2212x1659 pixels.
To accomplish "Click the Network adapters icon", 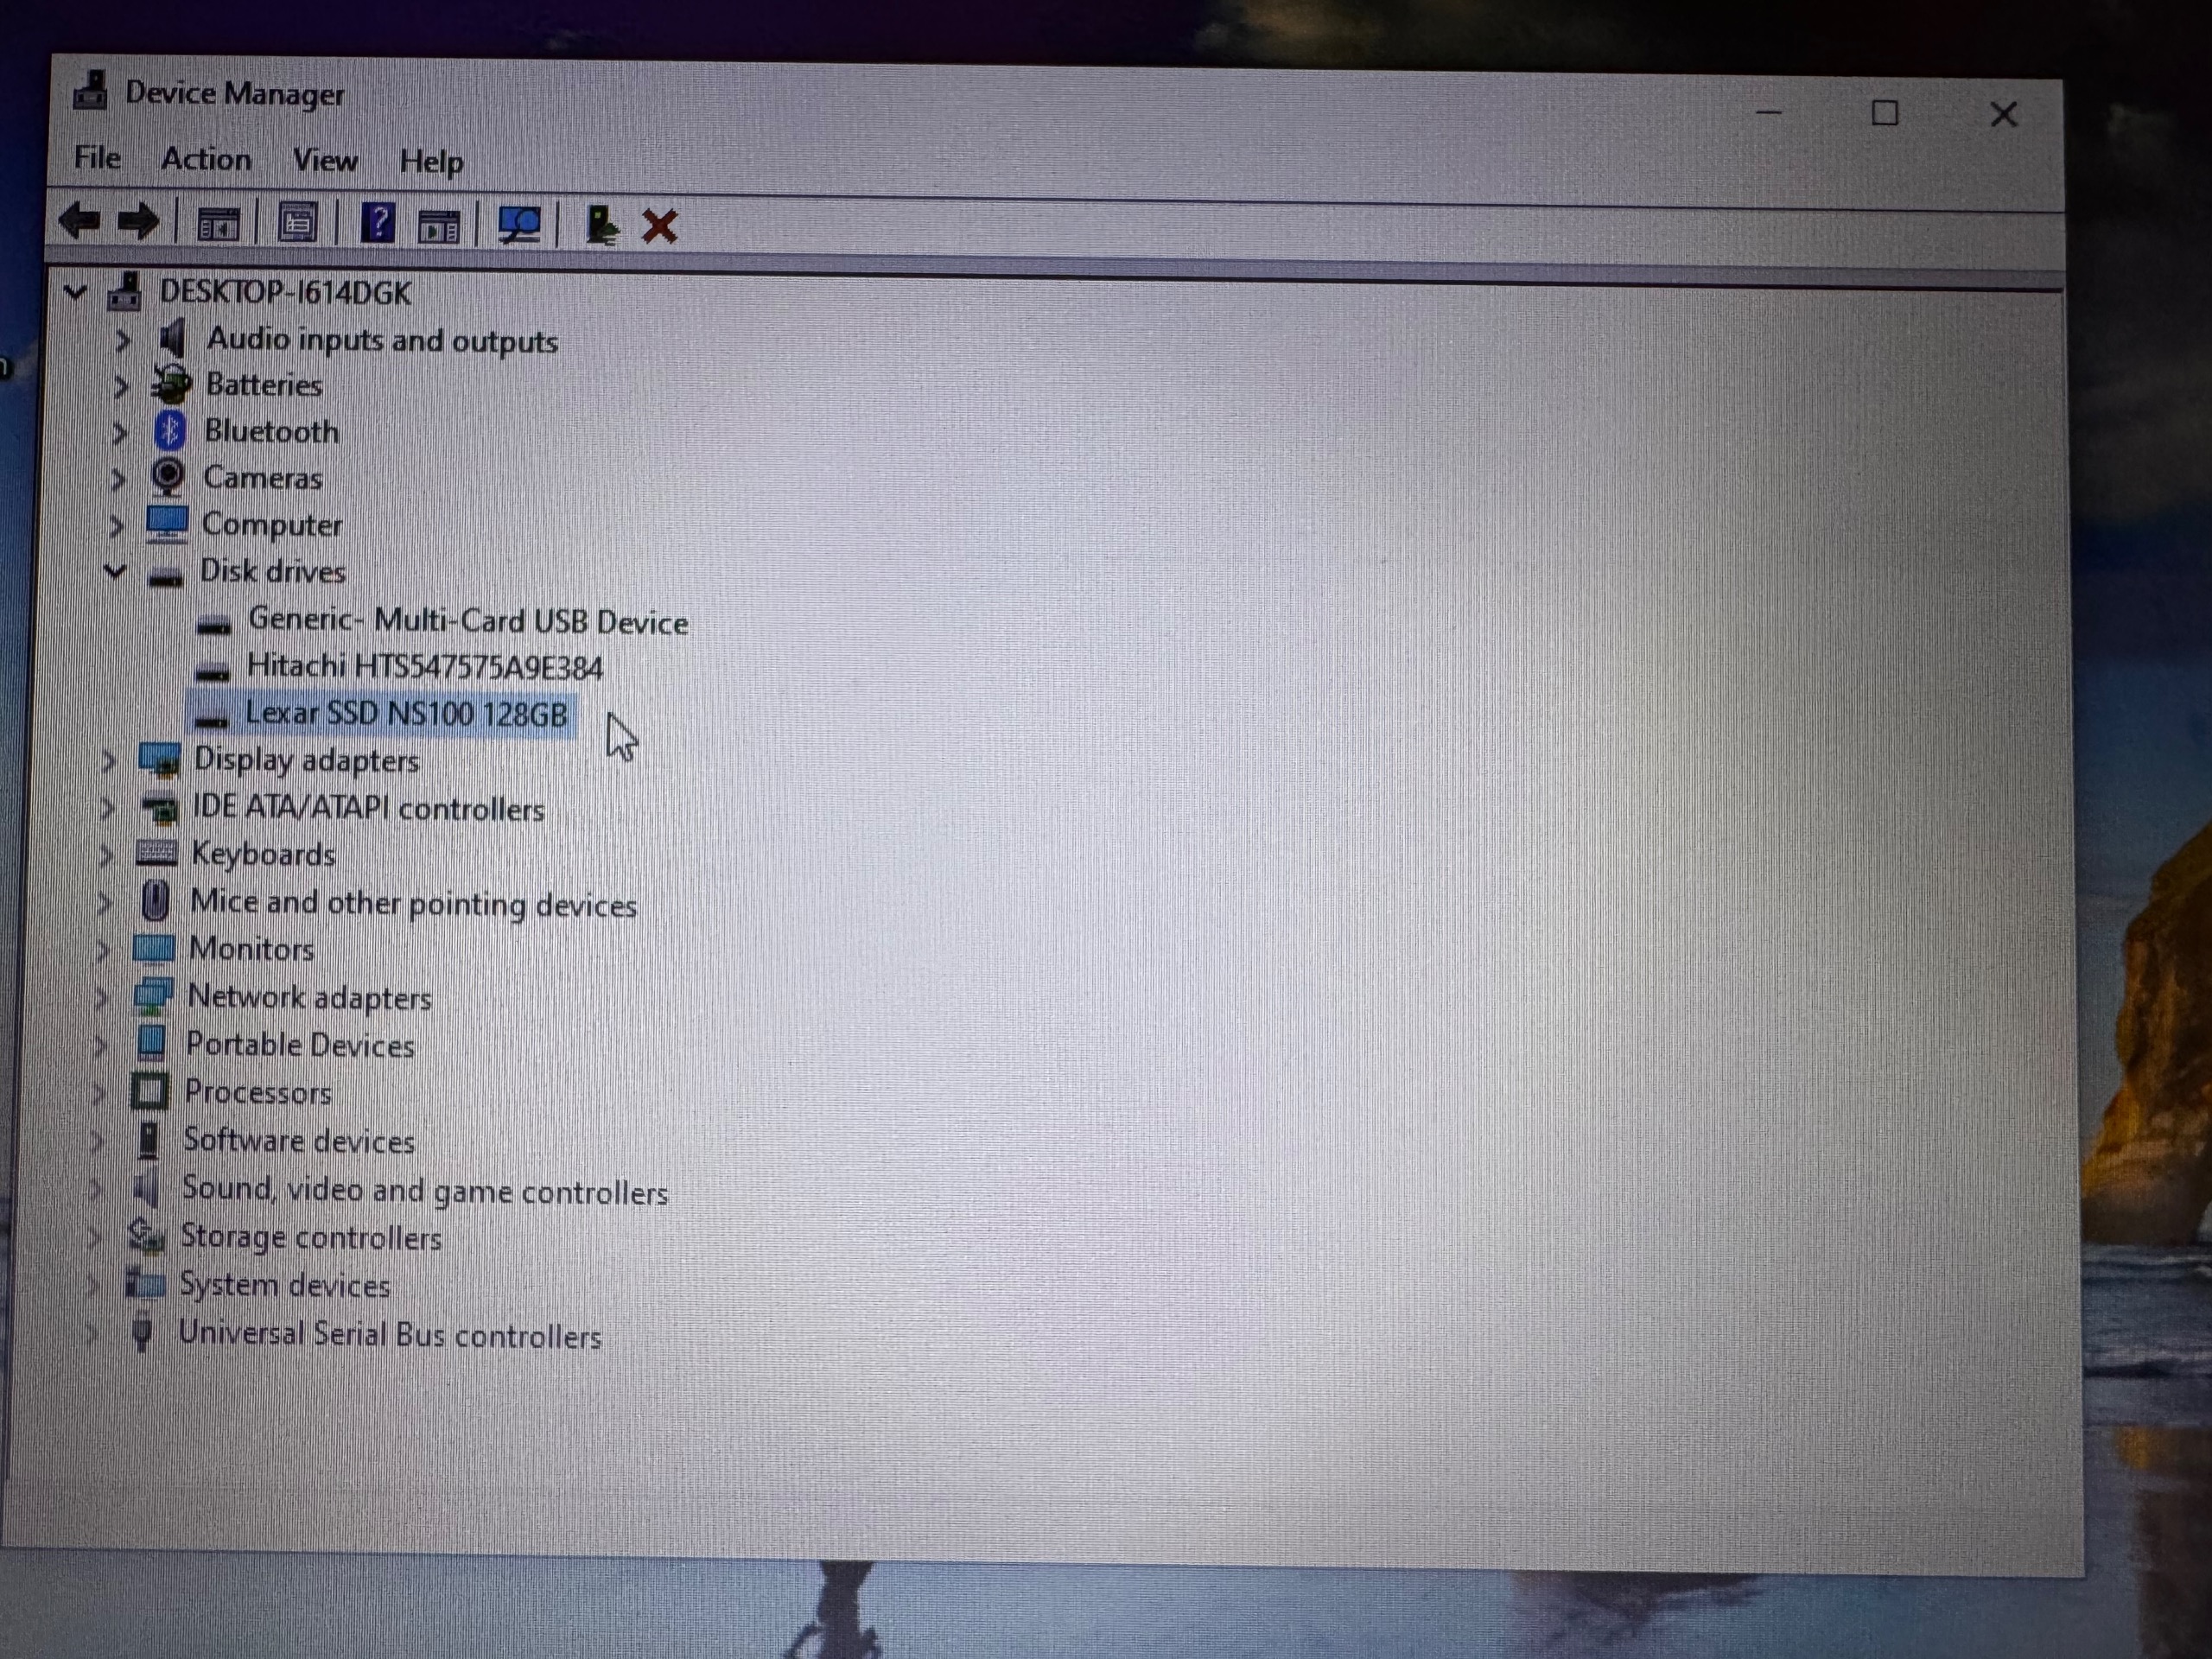I will click(x=153, y=995).
